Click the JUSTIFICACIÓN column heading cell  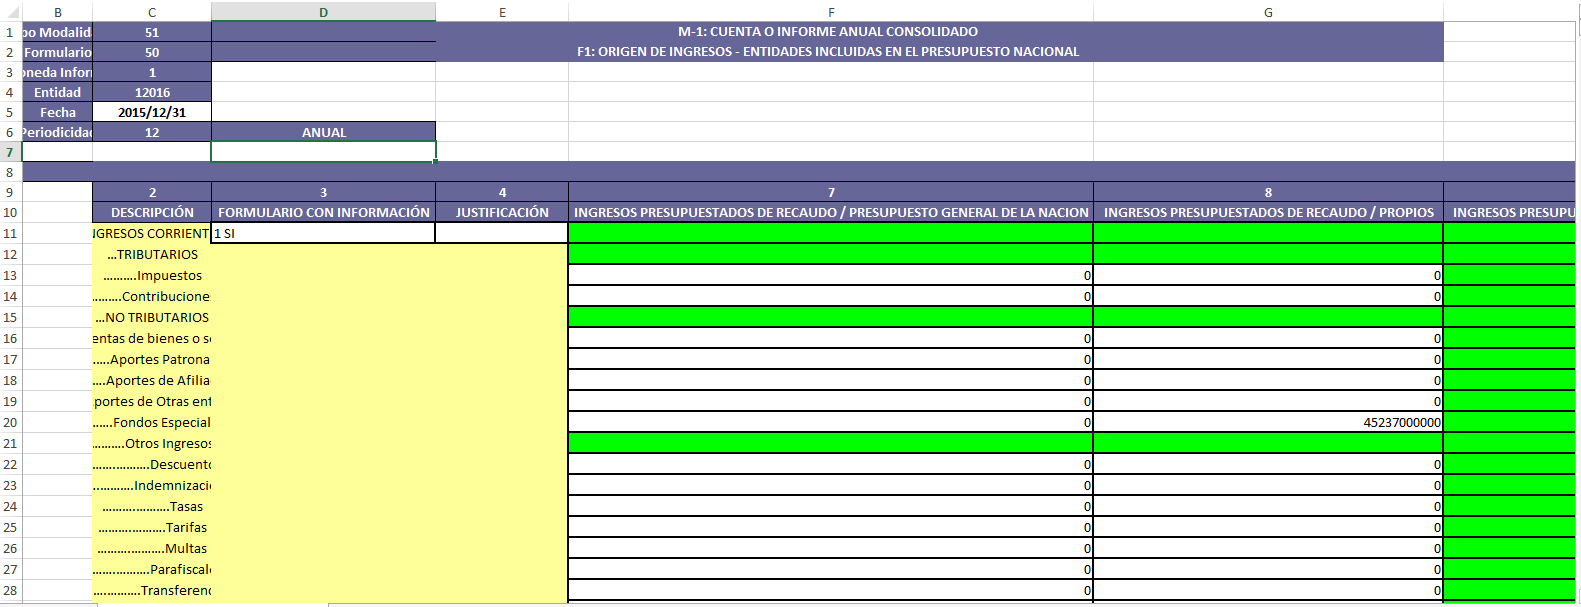[501, 212]
